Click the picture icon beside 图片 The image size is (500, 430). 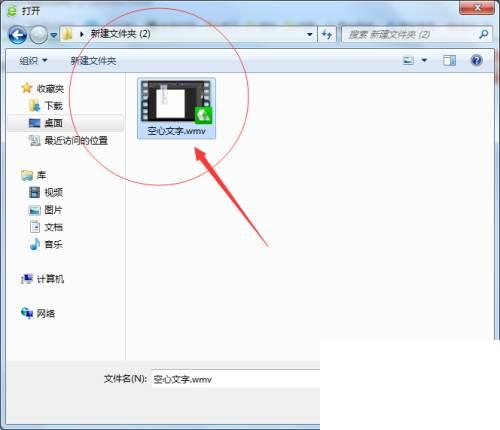34,210
